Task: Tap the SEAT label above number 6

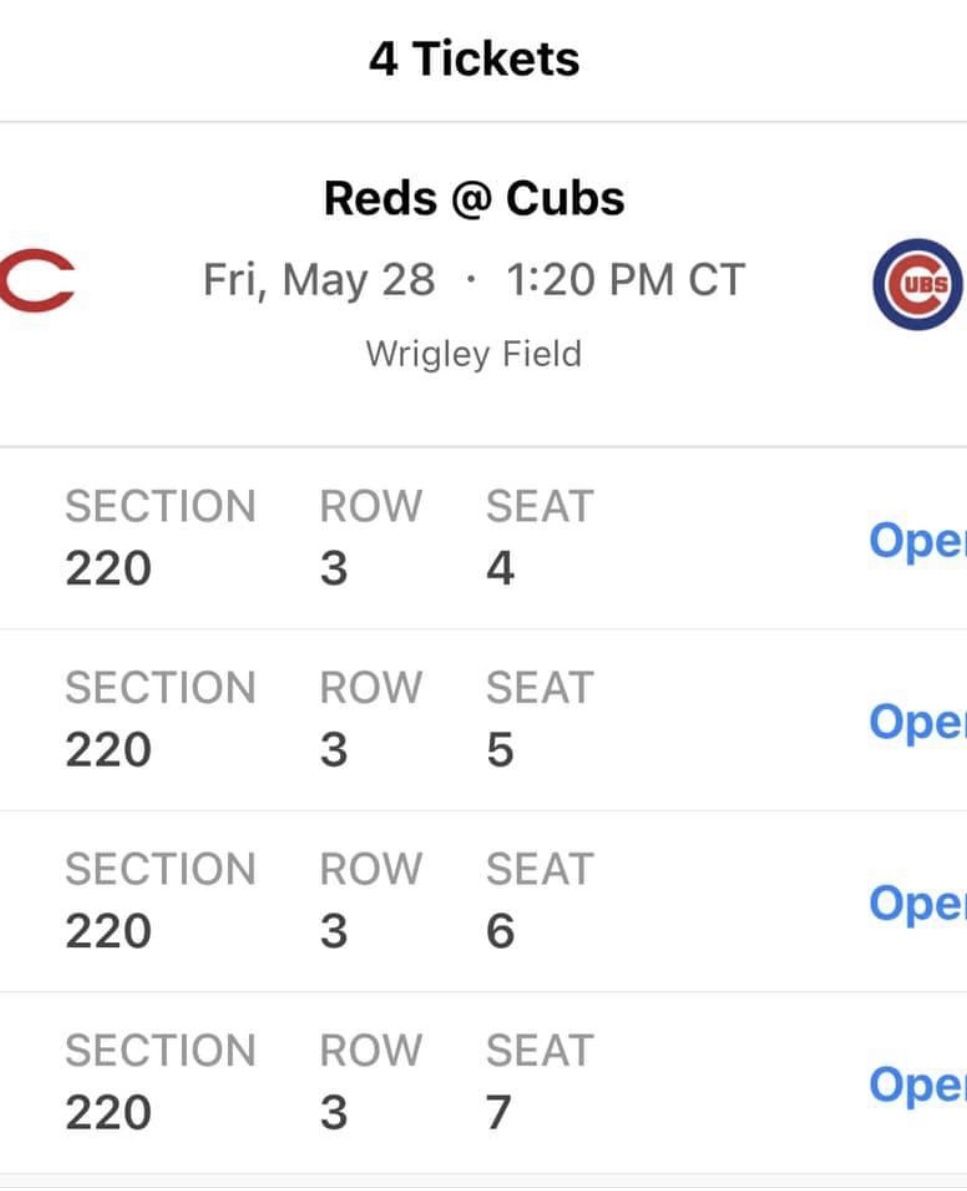Action: [x=540, y=869]
